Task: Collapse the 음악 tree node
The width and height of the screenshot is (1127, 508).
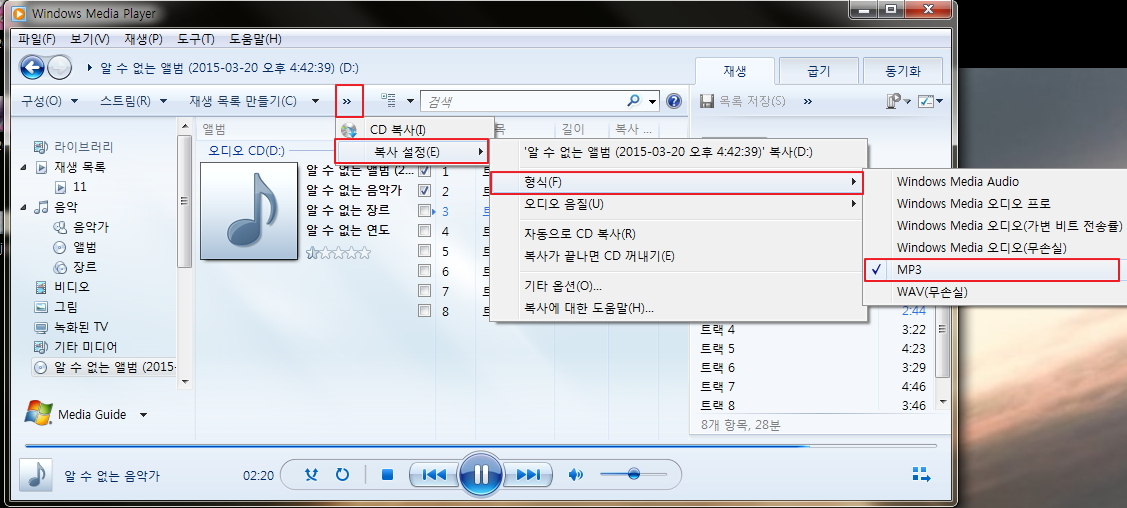Action: (24, 208)
